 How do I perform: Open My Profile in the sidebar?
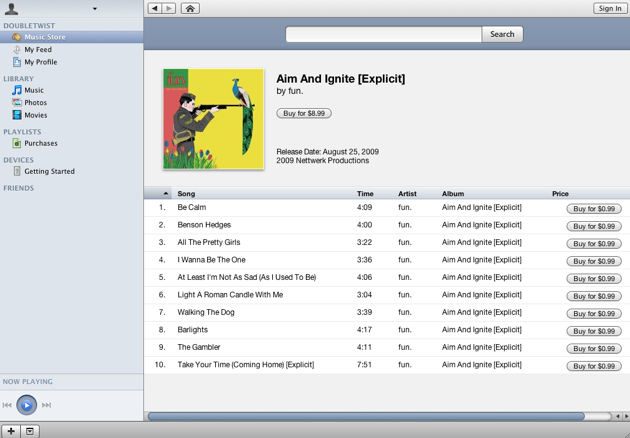tap(41, 62)
